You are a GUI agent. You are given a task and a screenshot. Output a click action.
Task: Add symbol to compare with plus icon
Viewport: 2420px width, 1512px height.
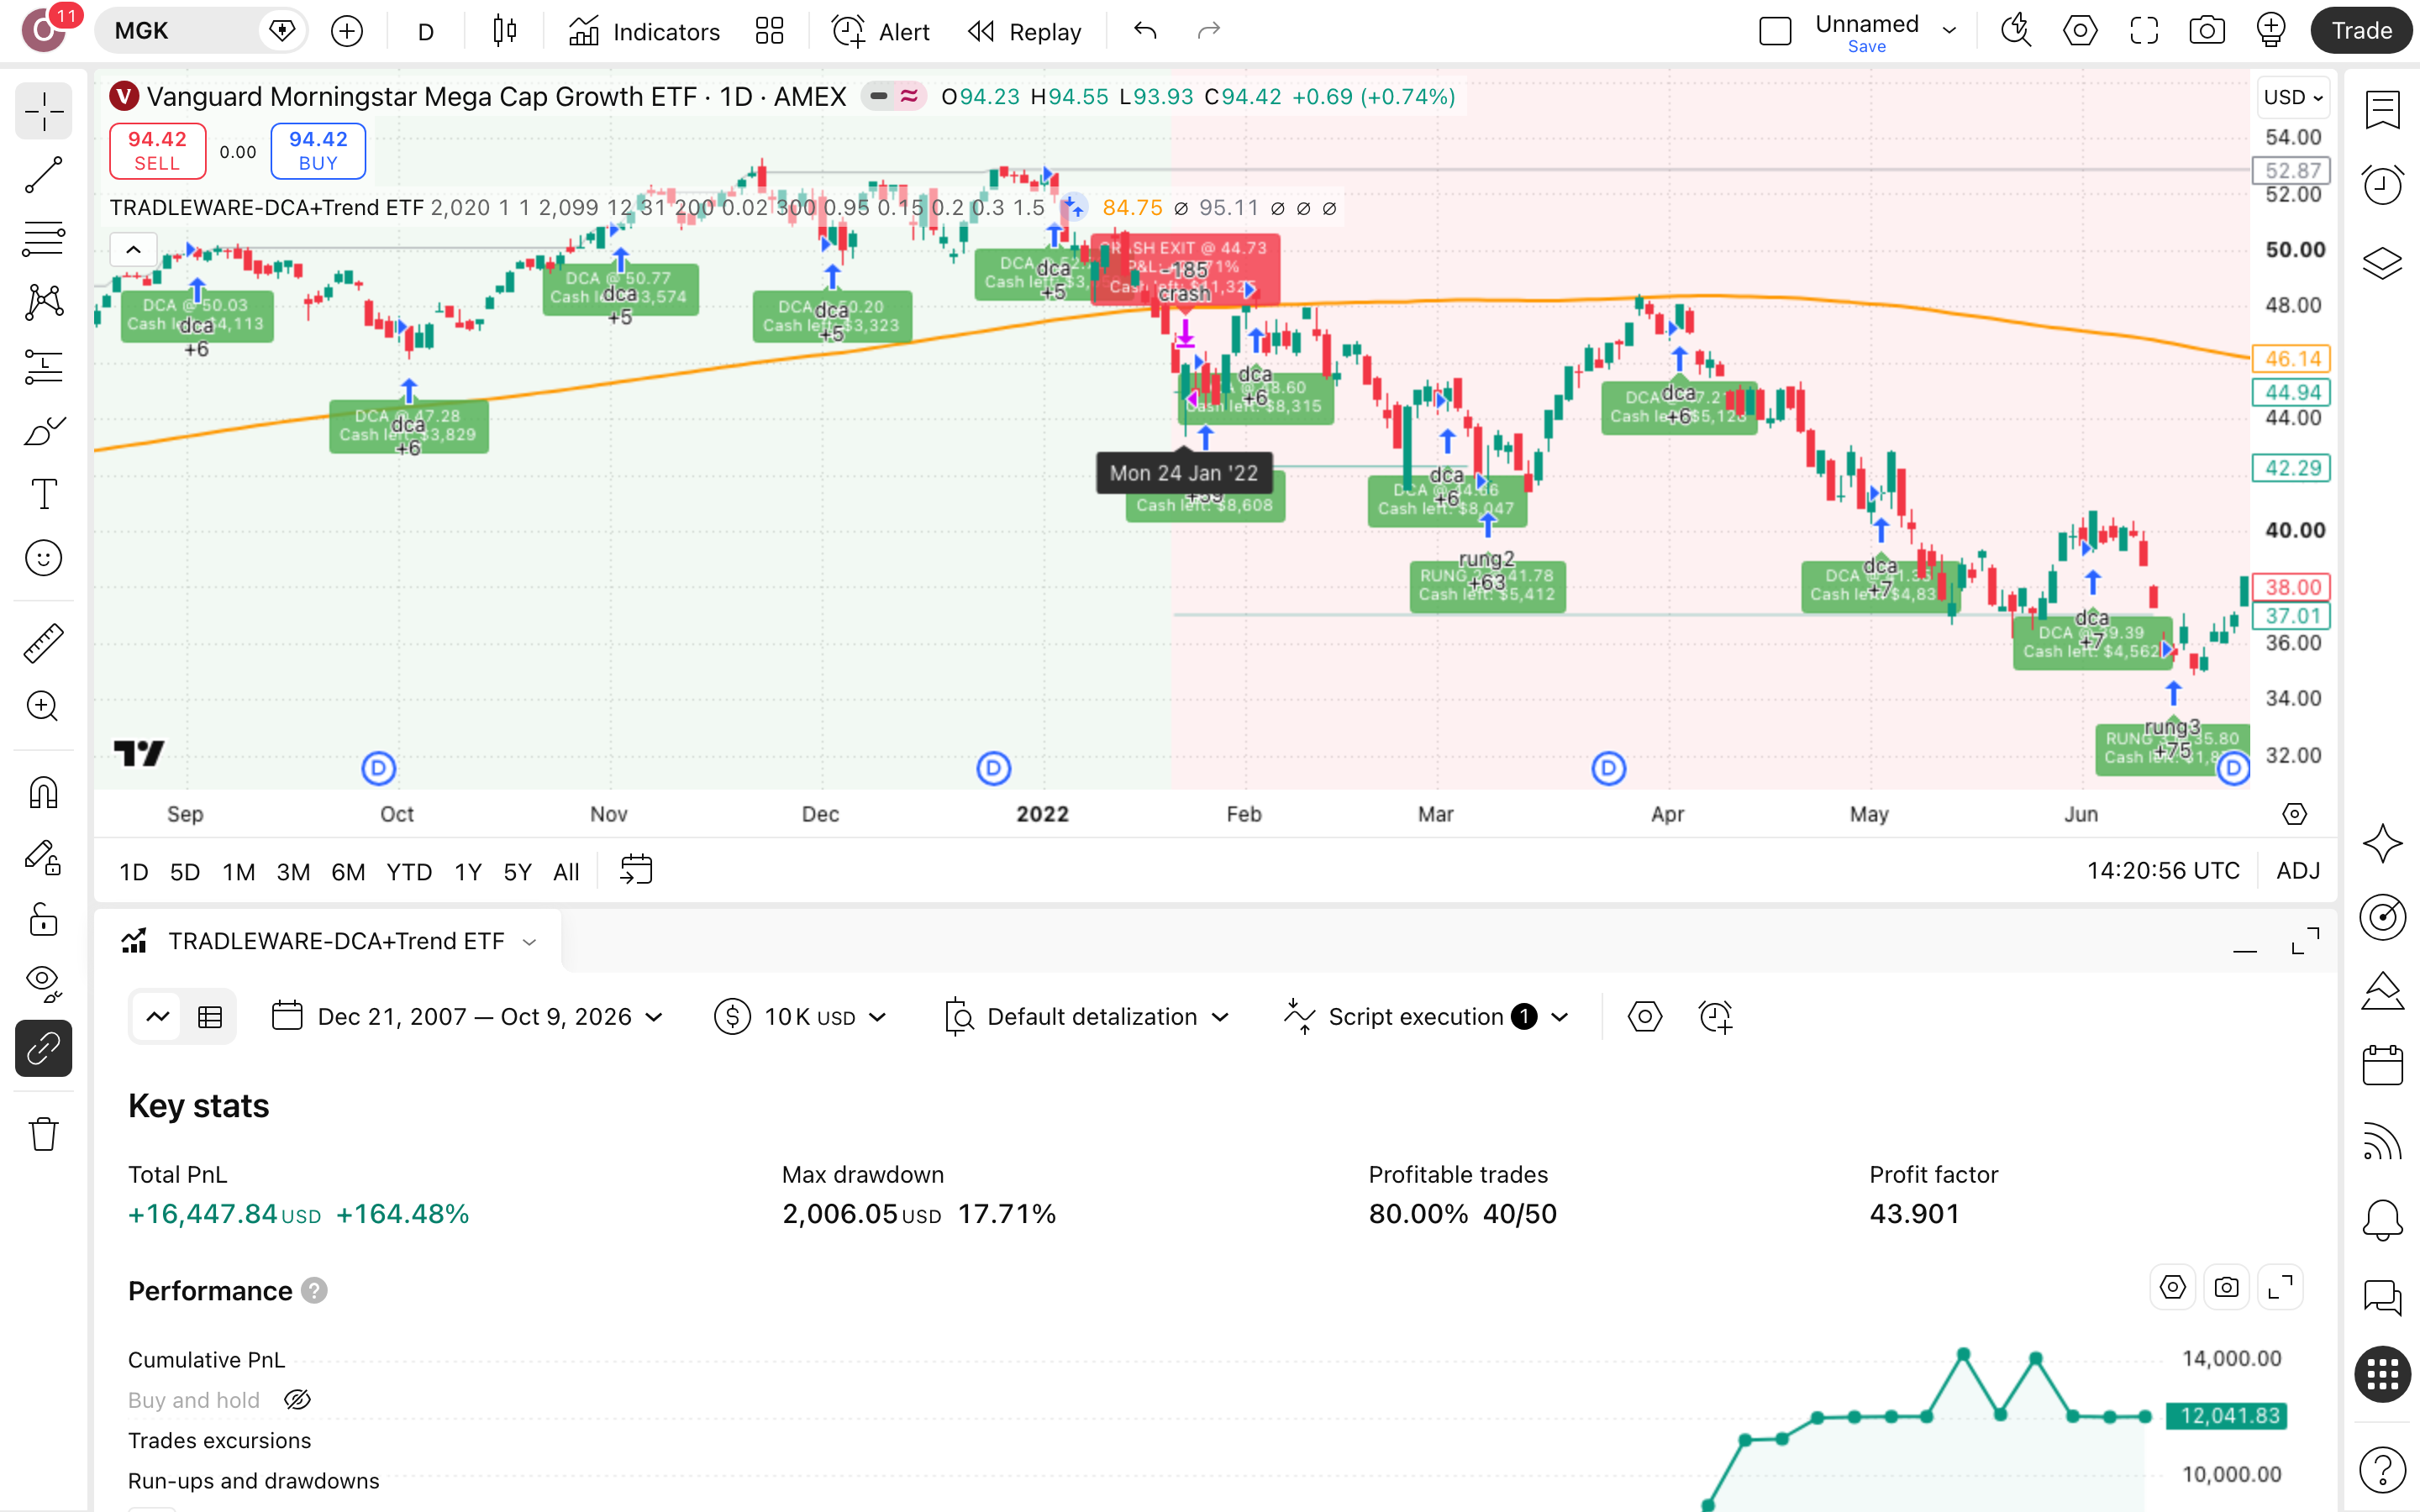click(347, 31)
